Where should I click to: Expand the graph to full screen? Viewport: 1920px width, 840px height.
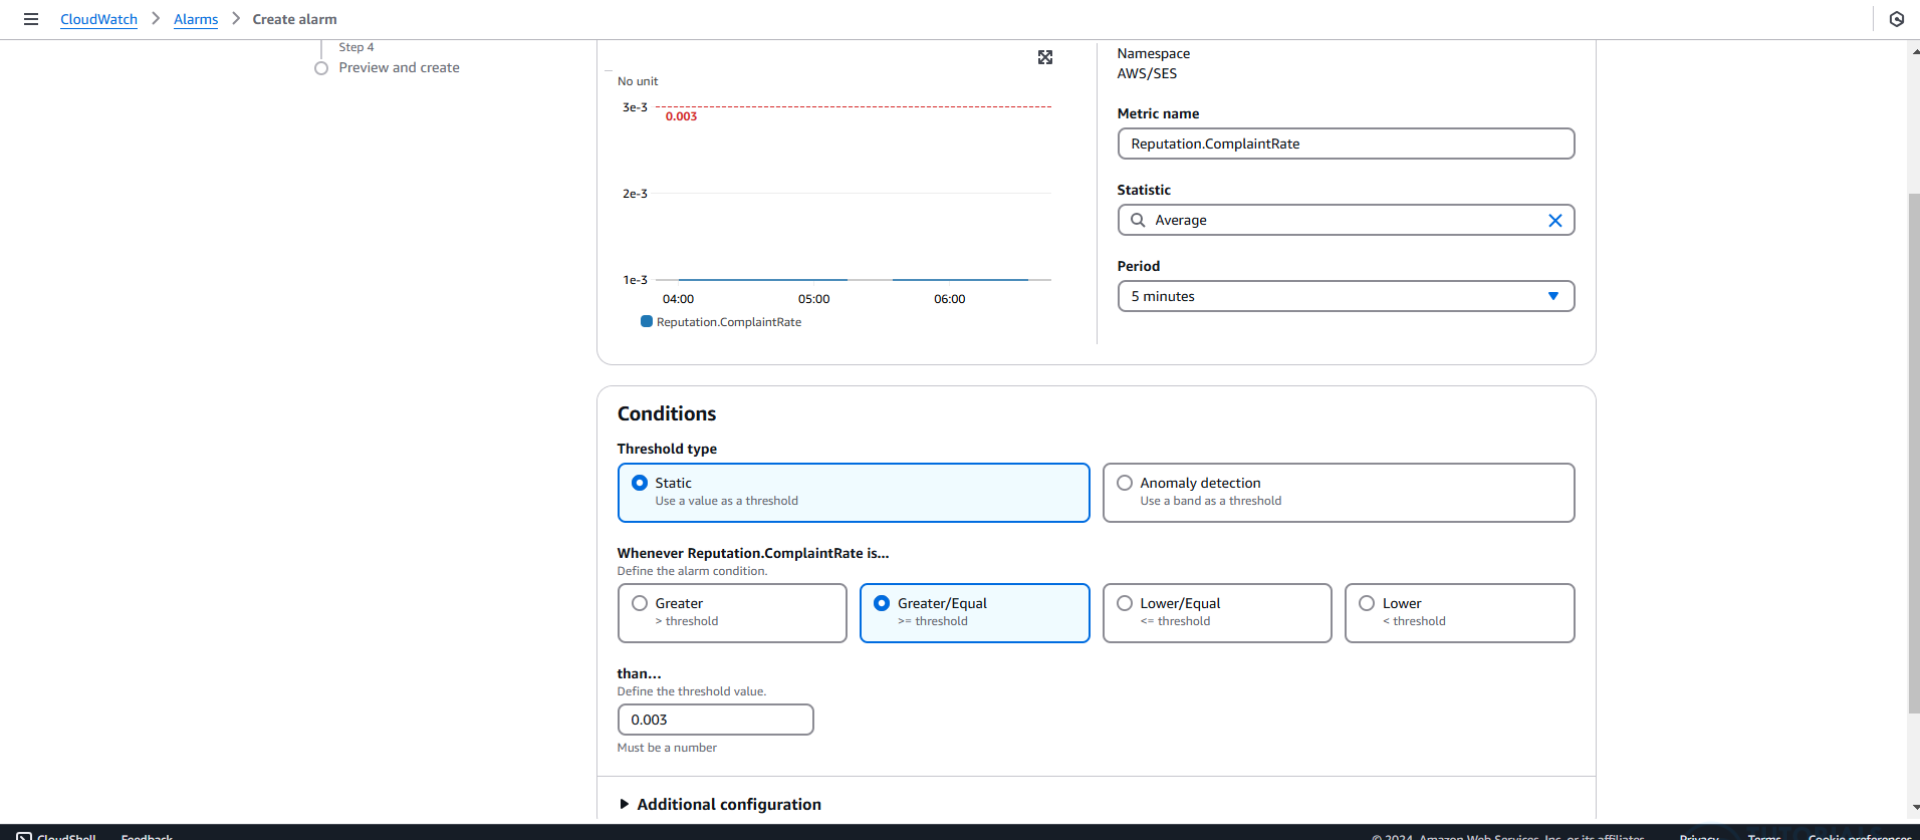click(x=1045, y=57)
